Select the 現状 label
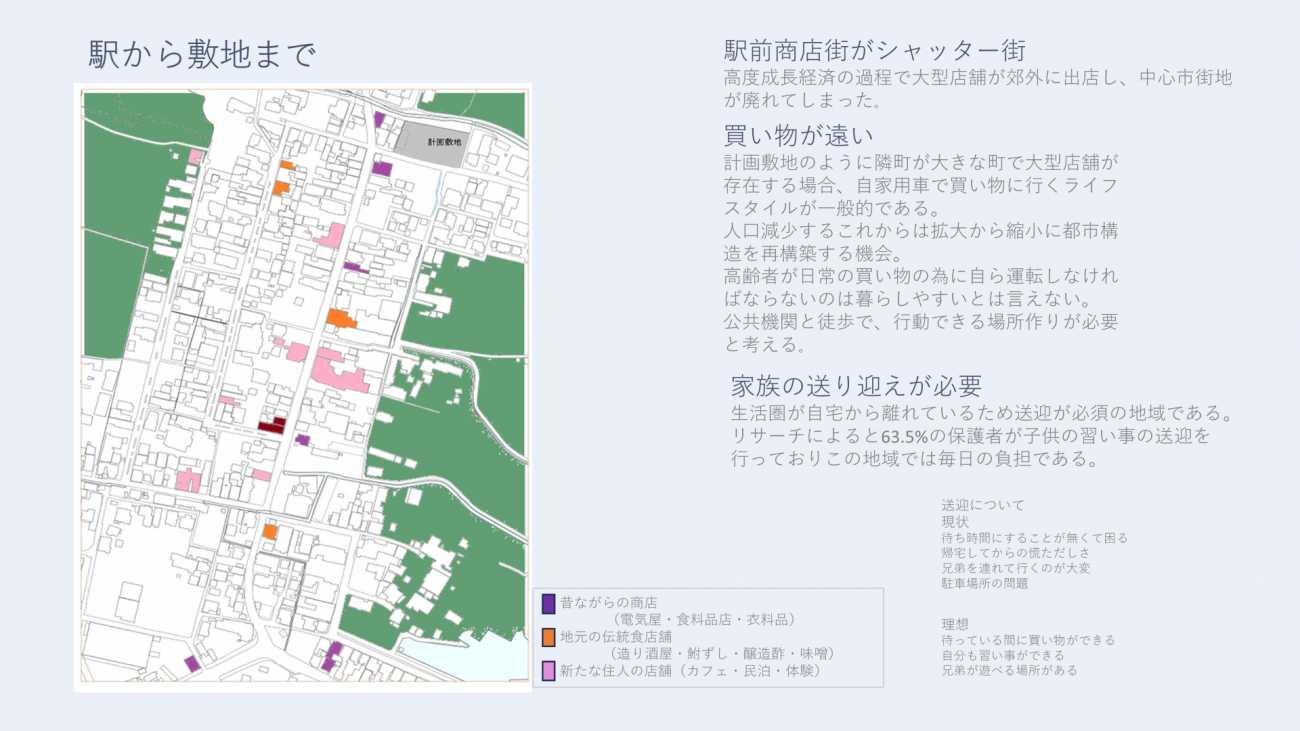The image size is (1300, 731). tap(954, 521)
